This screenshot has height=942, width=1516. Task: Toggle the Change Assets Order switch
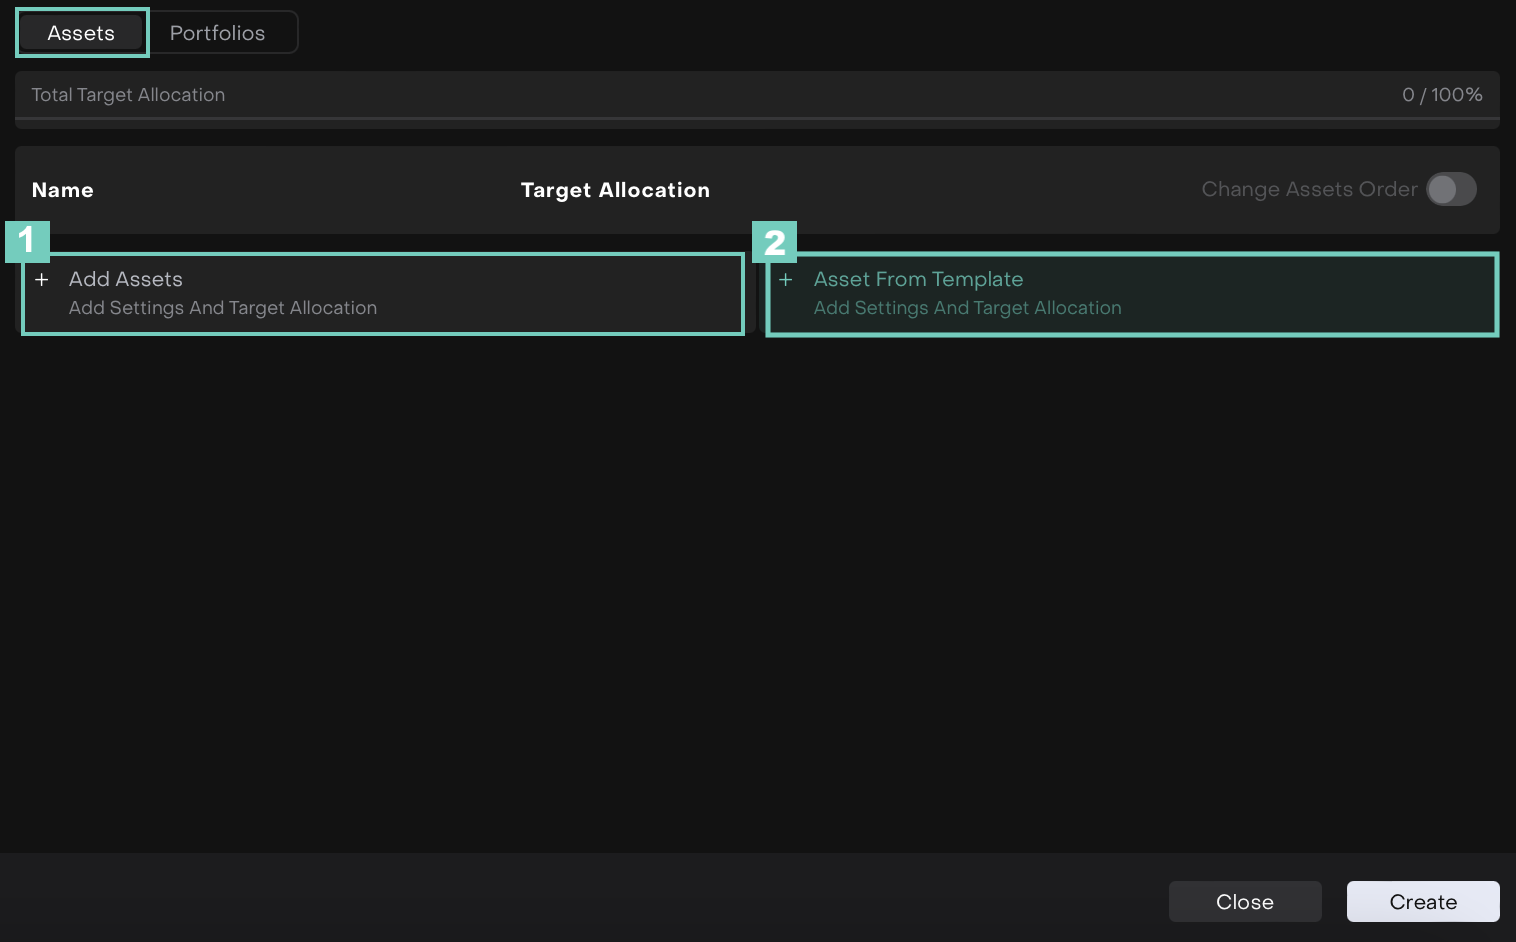click(1451, 189)
